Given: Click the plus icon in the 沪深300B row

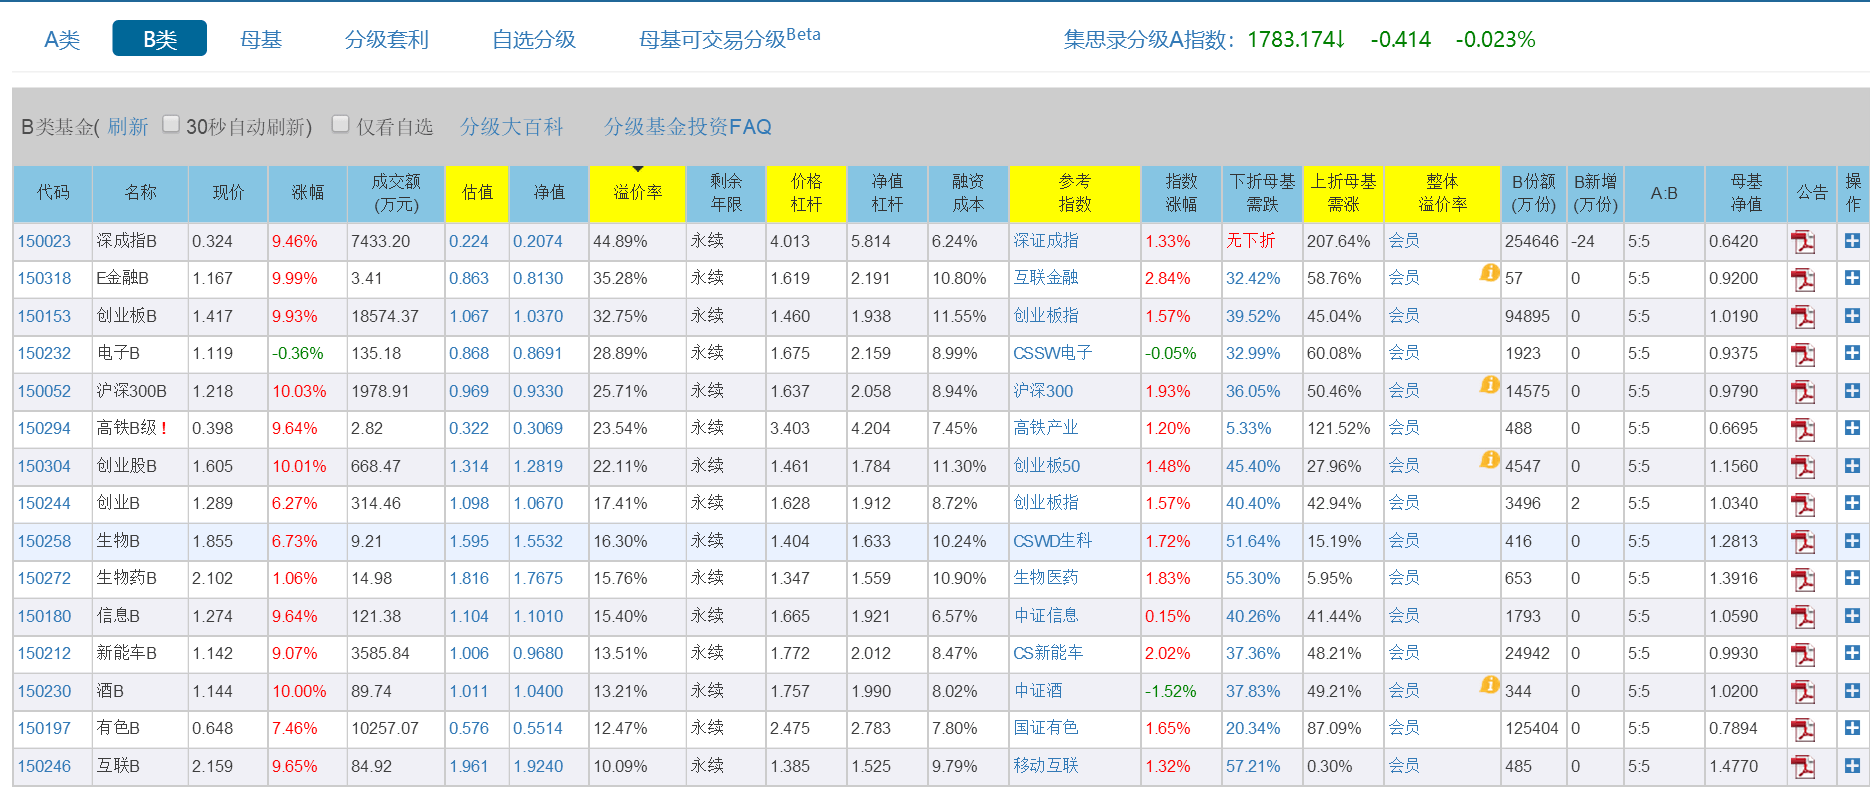Looking at the screenshot, I should (1852, 391).
